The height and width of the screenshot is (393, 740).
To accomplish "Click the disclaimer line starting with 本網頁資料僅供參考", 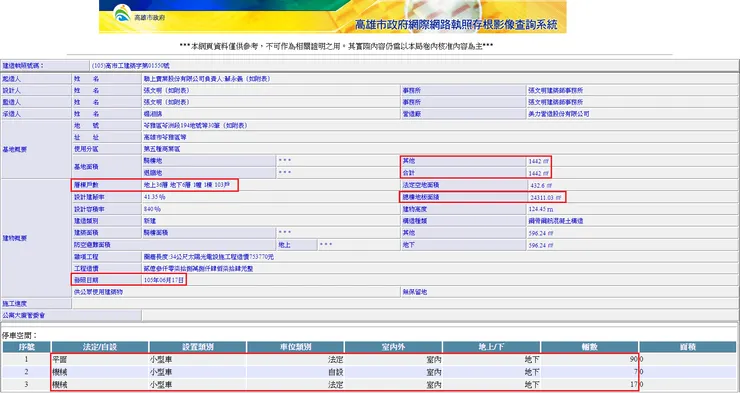I will [336, 46].
